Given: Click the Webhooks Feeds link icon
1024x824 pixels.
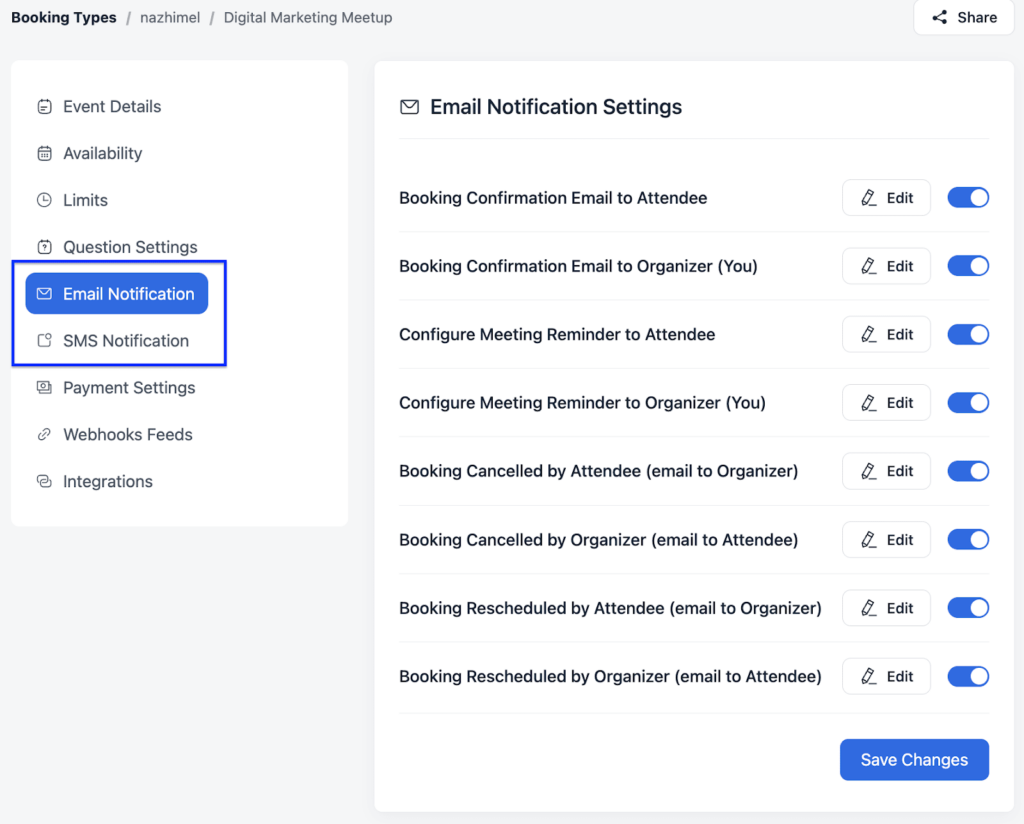Looking at the screenshot, I should 44,434.
